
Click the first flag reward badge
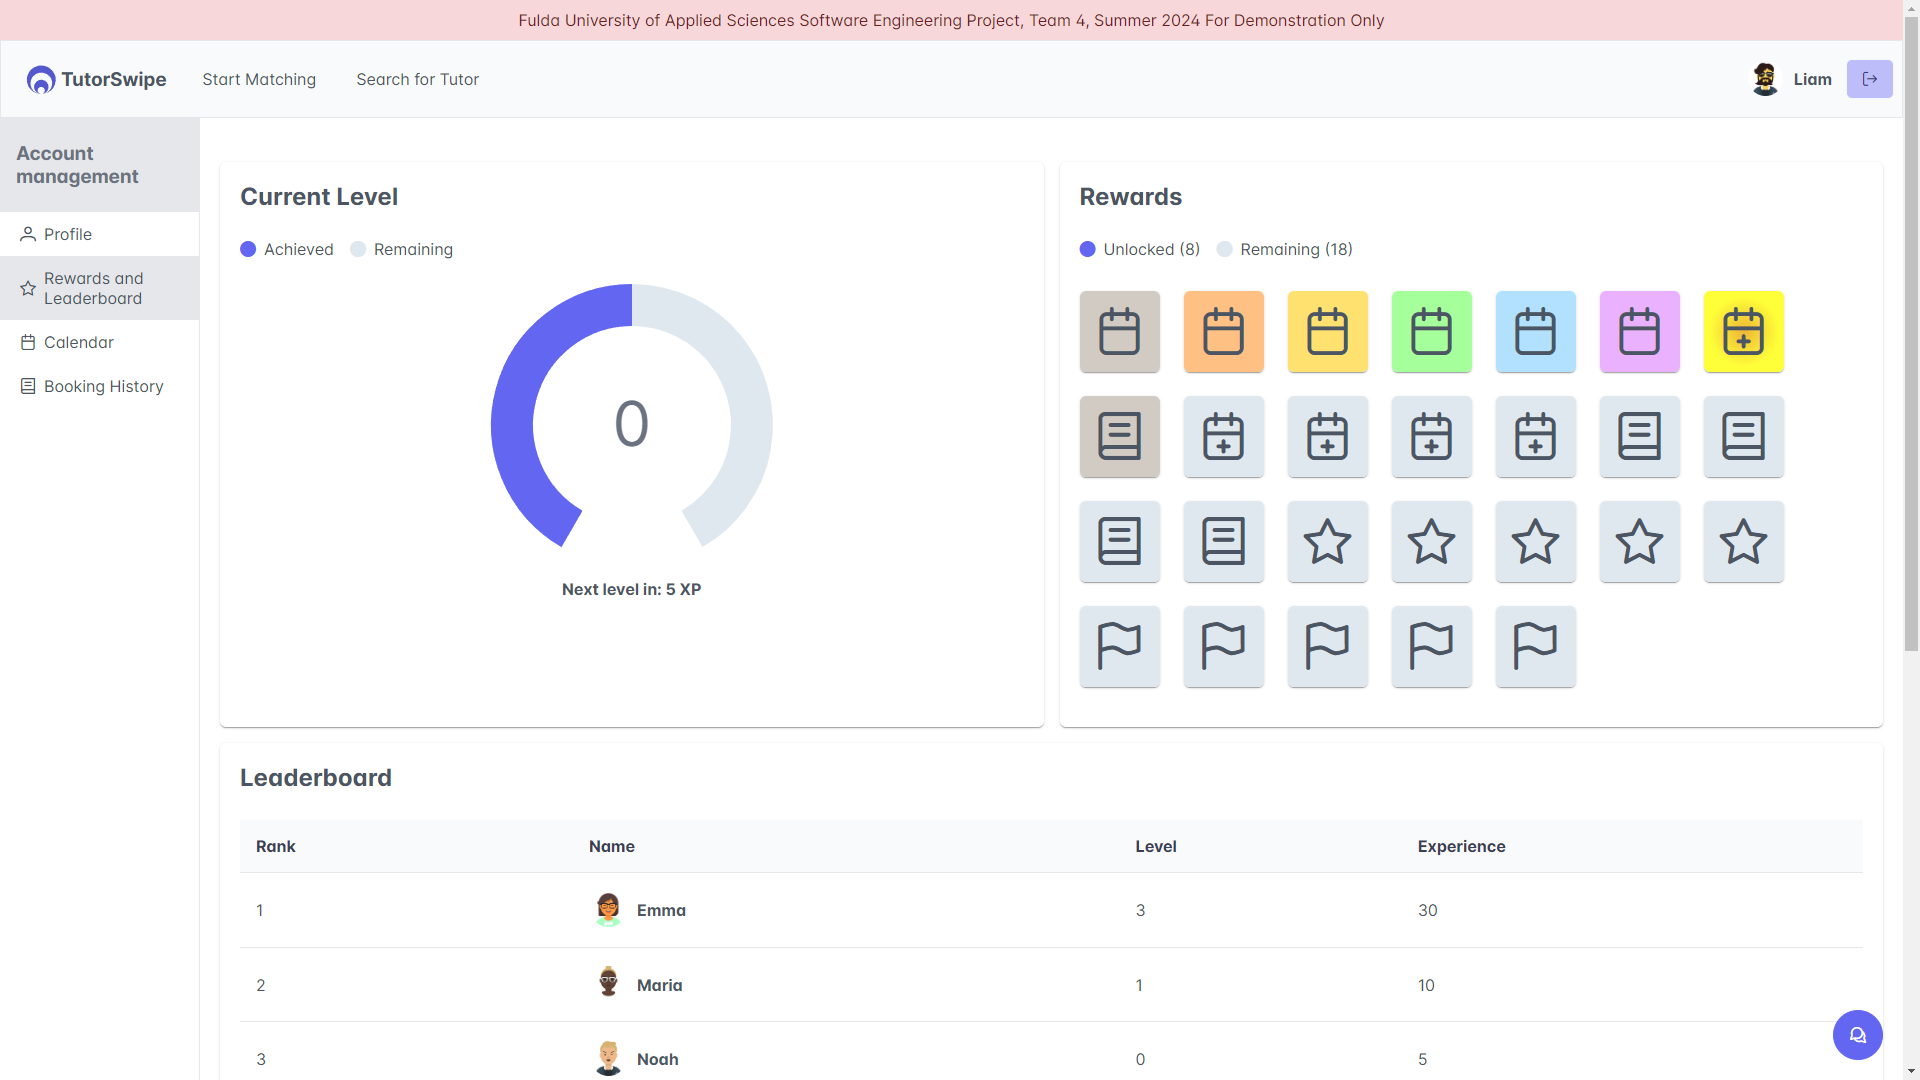coord(1119,646)
